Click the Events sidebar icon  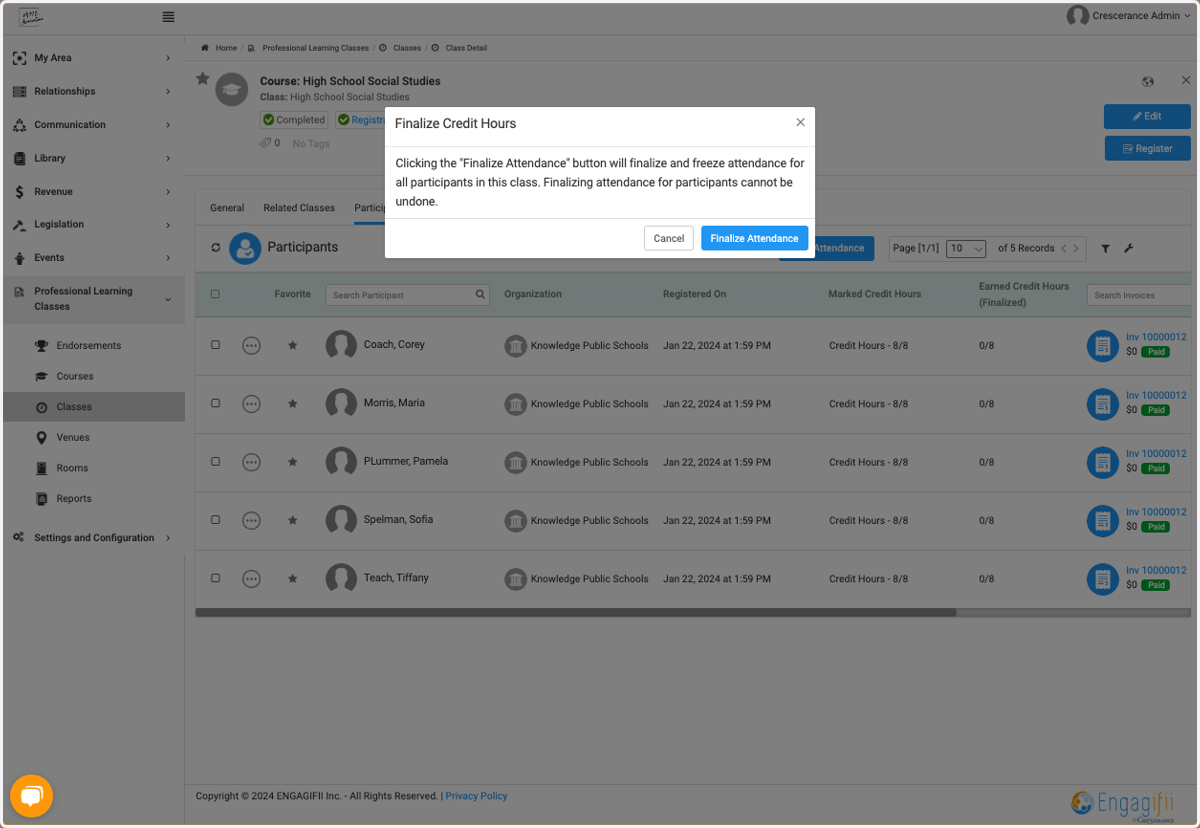pos(19,258)
